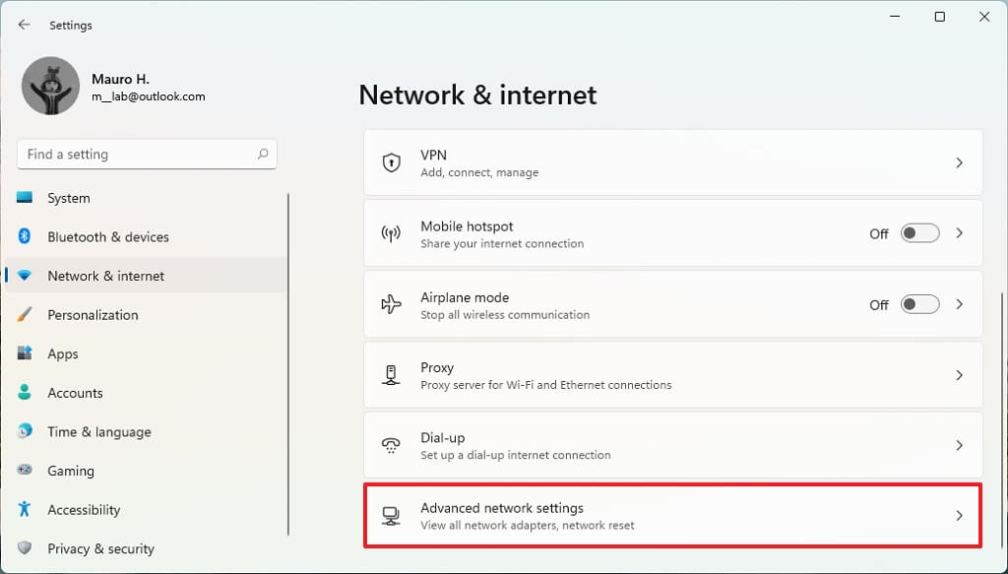Click the Proxy server icon
The height and width of the screenshot is (574, 1008).
click(391, 375)
